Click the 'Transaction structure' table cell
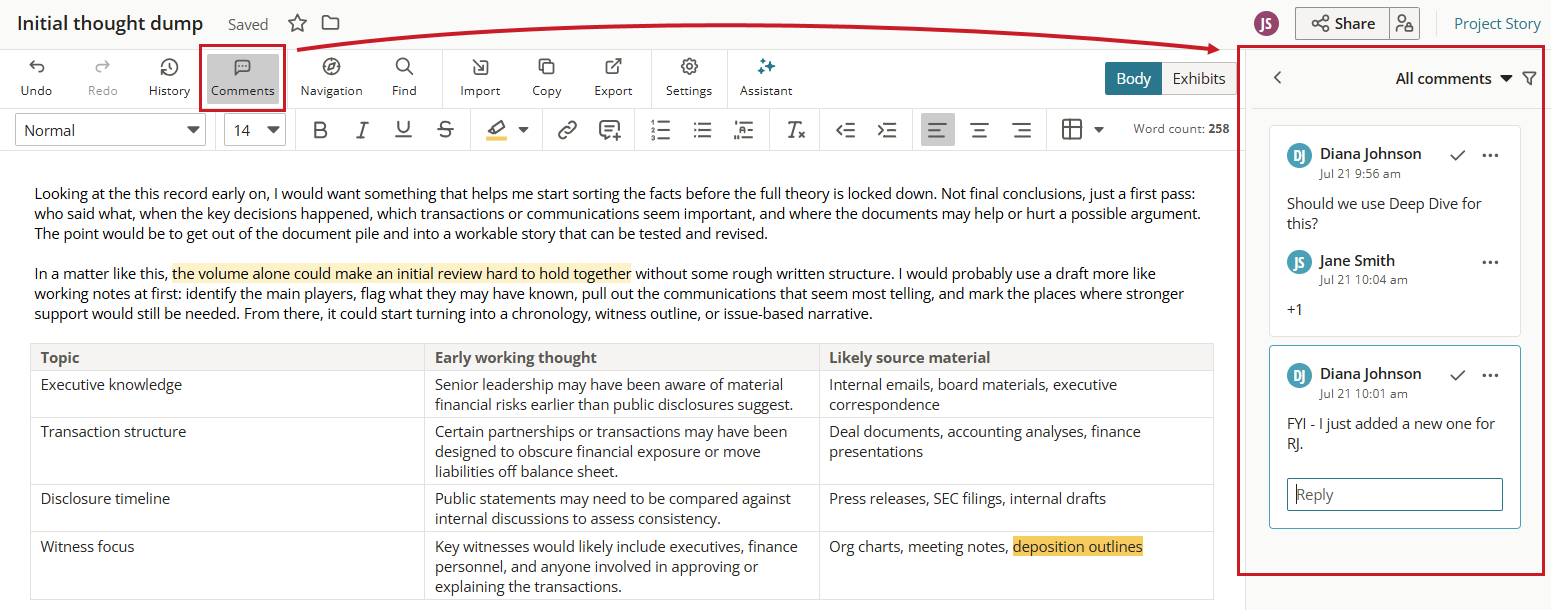 [227, 451]
